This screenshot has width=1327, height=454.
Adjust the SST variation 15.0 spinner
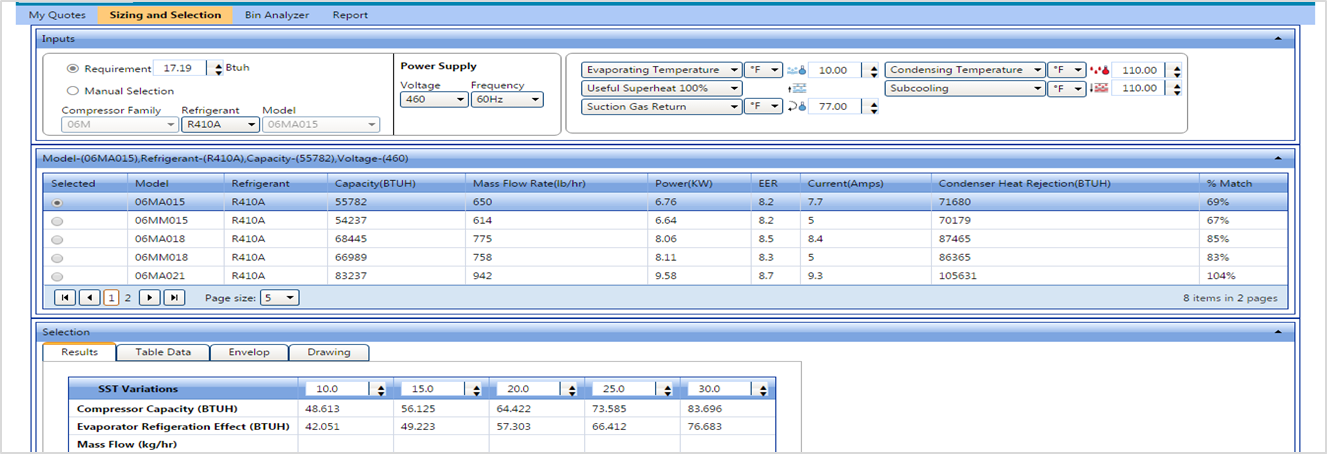click(x=478, y=389)
